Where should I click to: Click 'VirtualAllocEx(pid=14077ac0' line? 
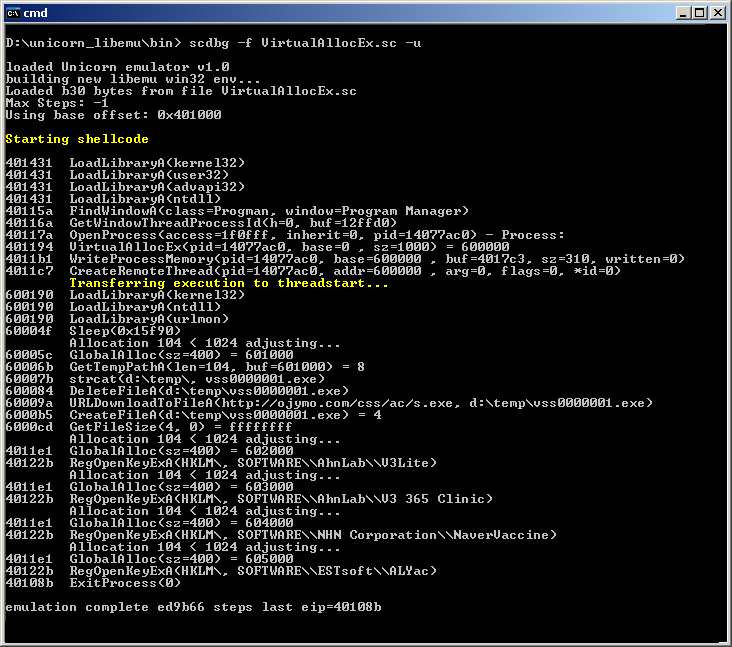257,247
